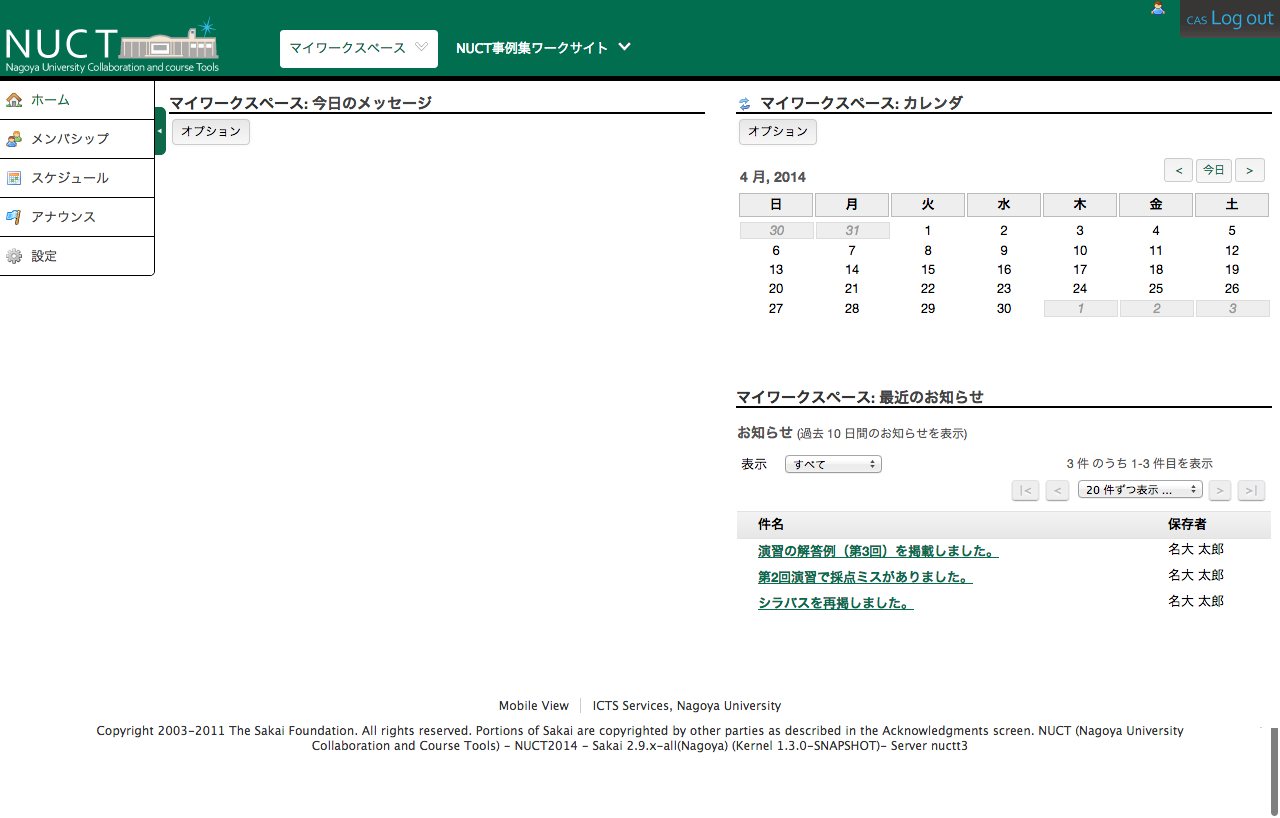1280x818 pixels.
Task: Click the Membership people icon
Action: 14,139
